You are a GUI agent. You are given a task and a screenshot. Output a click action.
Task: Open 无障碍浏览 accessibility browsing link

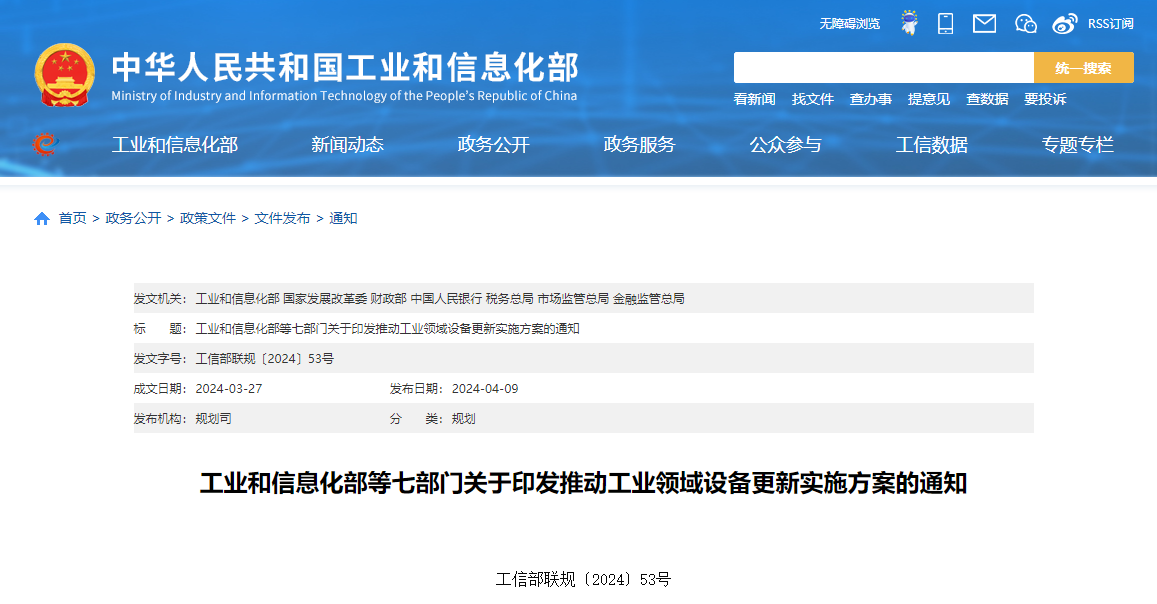coord(849,24)
